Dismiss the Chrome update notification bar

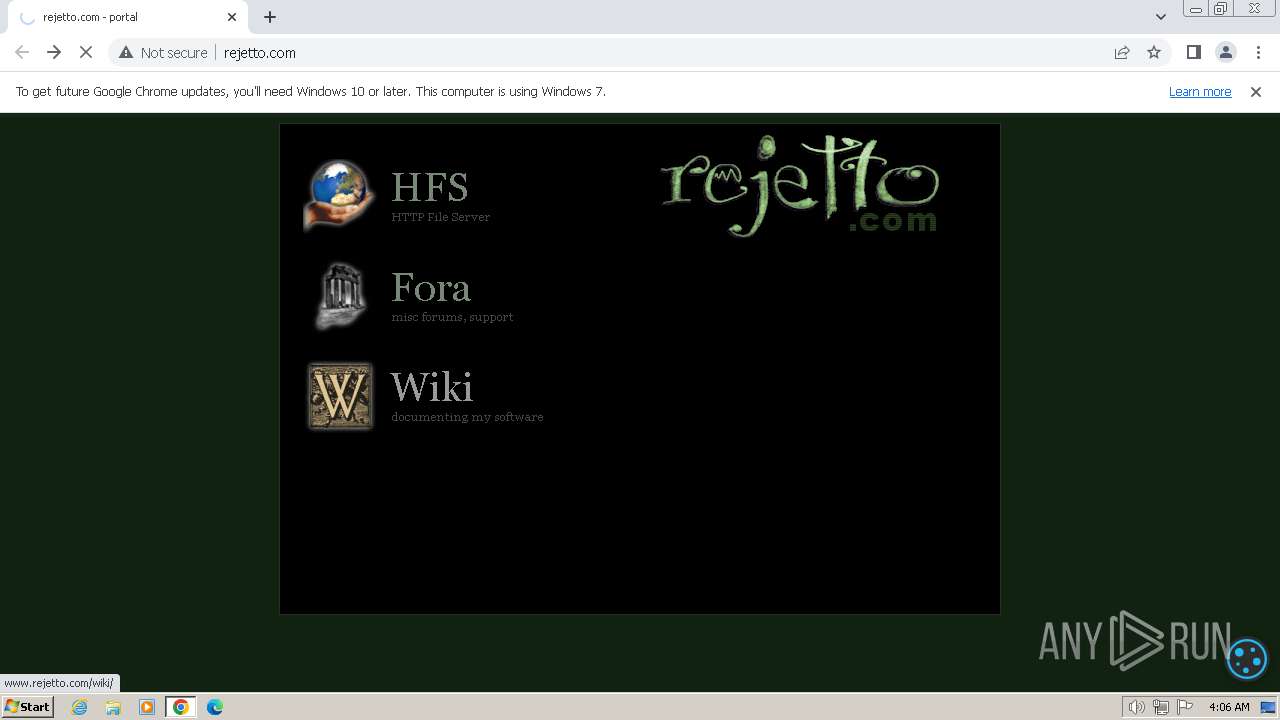click(1256, 91)
